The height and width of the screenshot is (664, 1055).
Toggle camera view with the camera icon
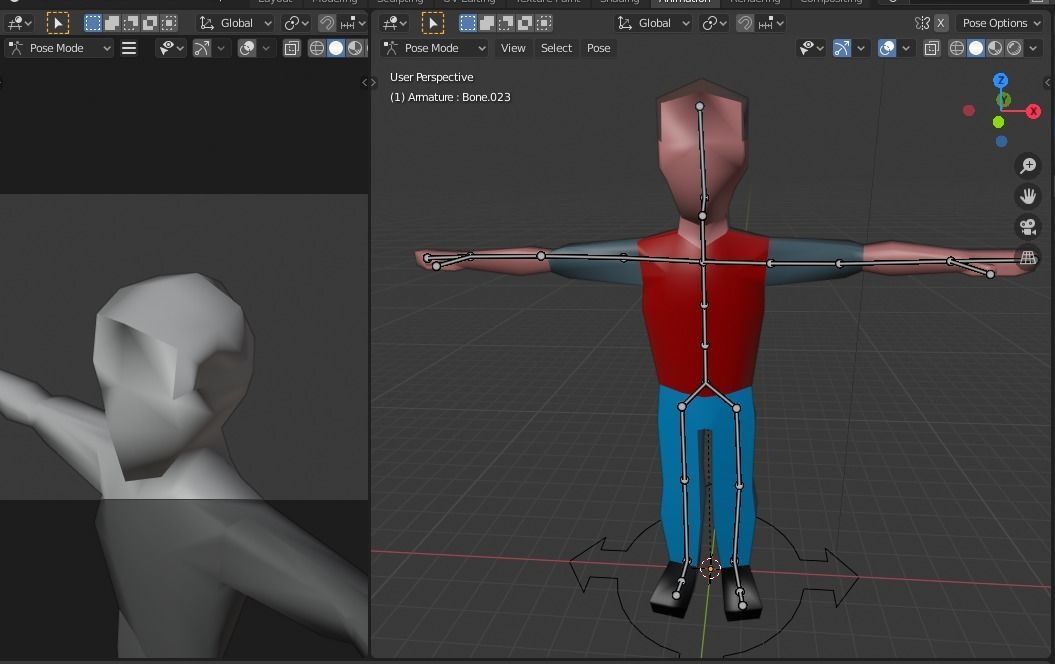tap(1027, 227)
